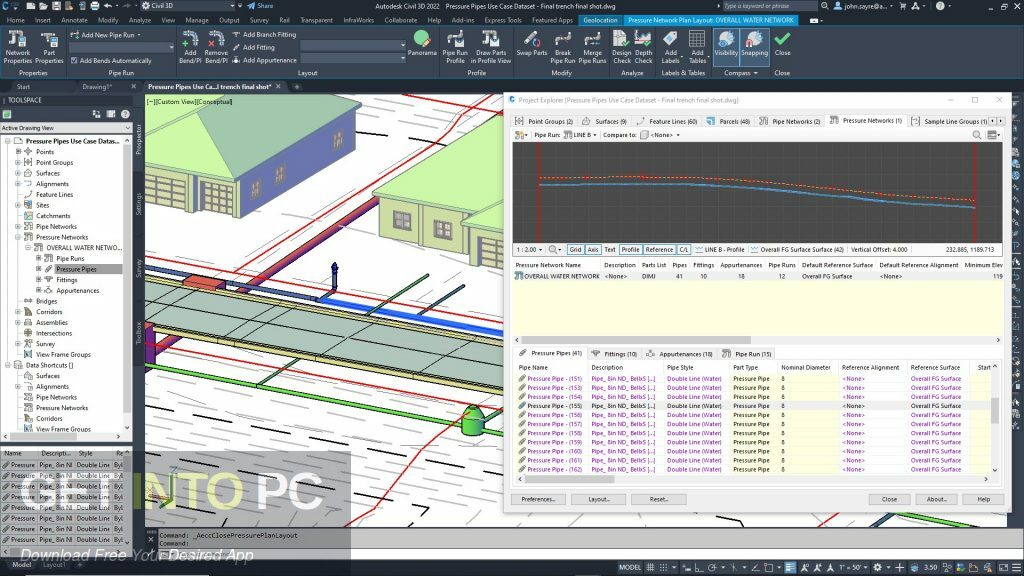Collapse the Pressure Networks tree node
This screenshot has width=1024, height=576.
click(x=18, y=237)
